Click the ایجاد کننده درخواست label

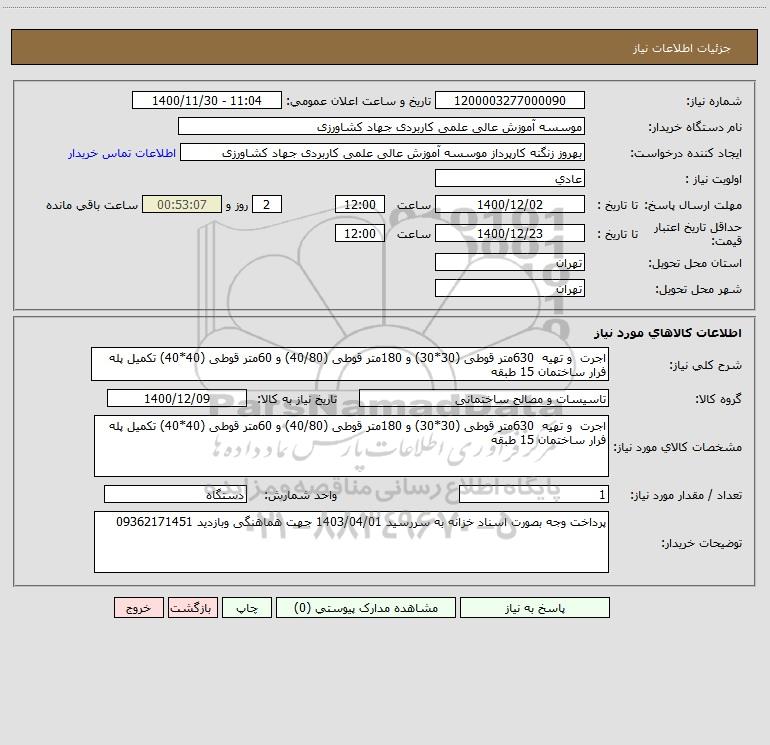pos(686,153)
